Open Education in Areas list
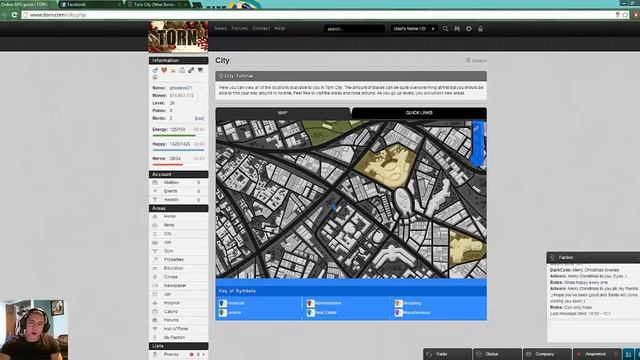 pos(178,268)
